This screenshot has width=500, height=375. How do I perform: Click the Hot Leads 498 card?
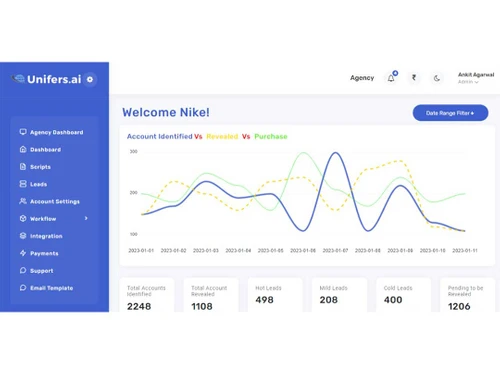point(275,295)
